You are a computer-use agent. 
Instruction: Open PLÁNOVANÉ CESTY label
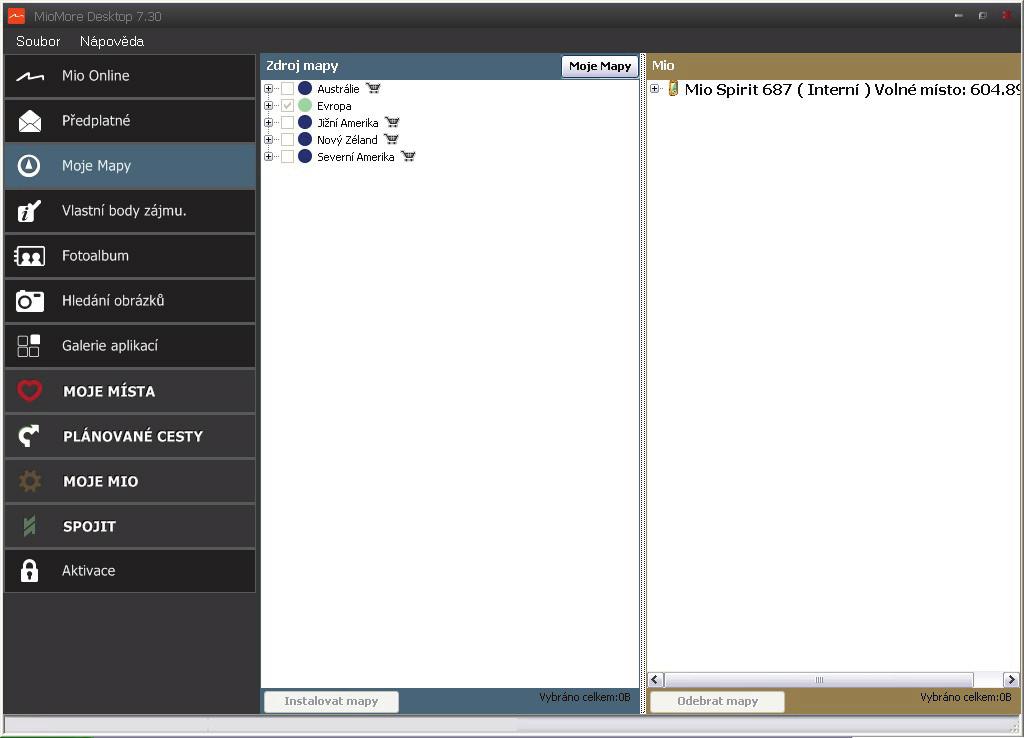[x=133, y=436]
